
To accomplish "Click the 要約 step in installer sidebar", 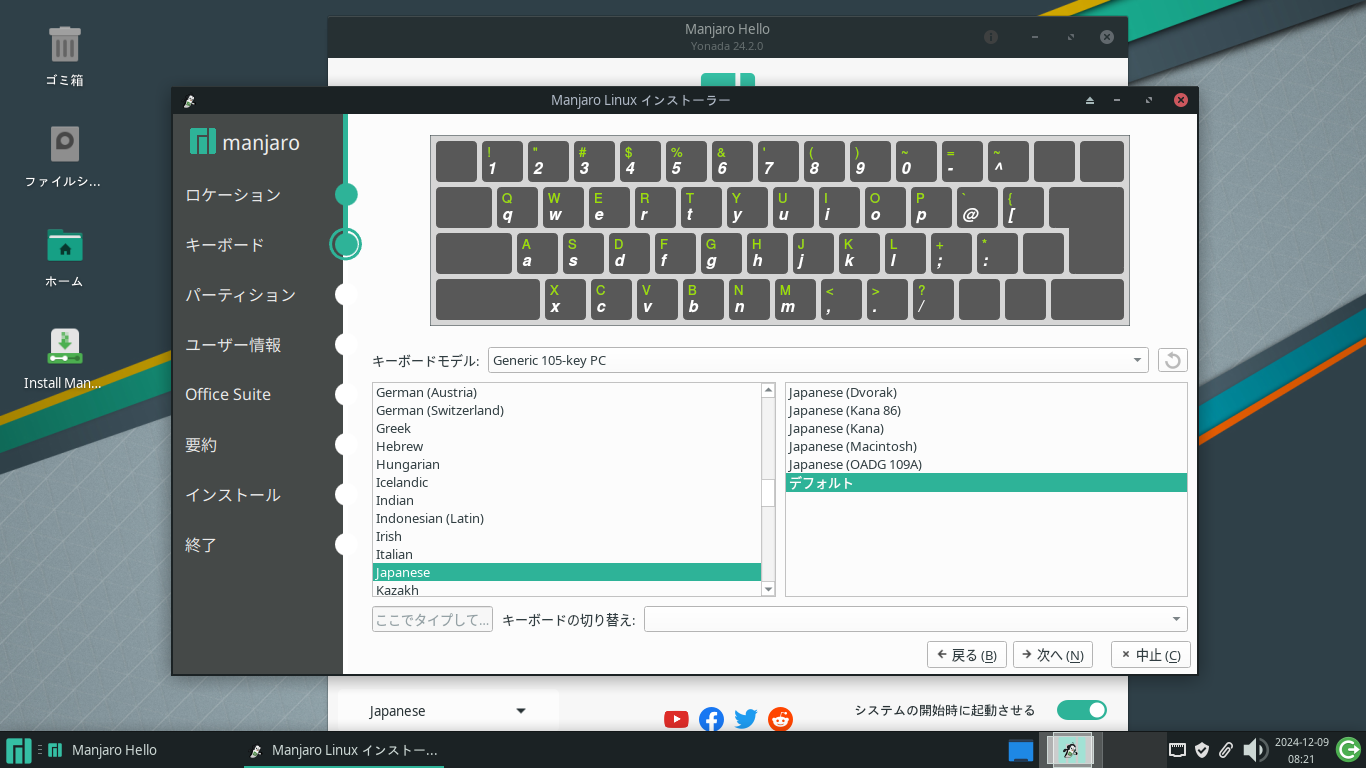I will [x=201, y=445].
